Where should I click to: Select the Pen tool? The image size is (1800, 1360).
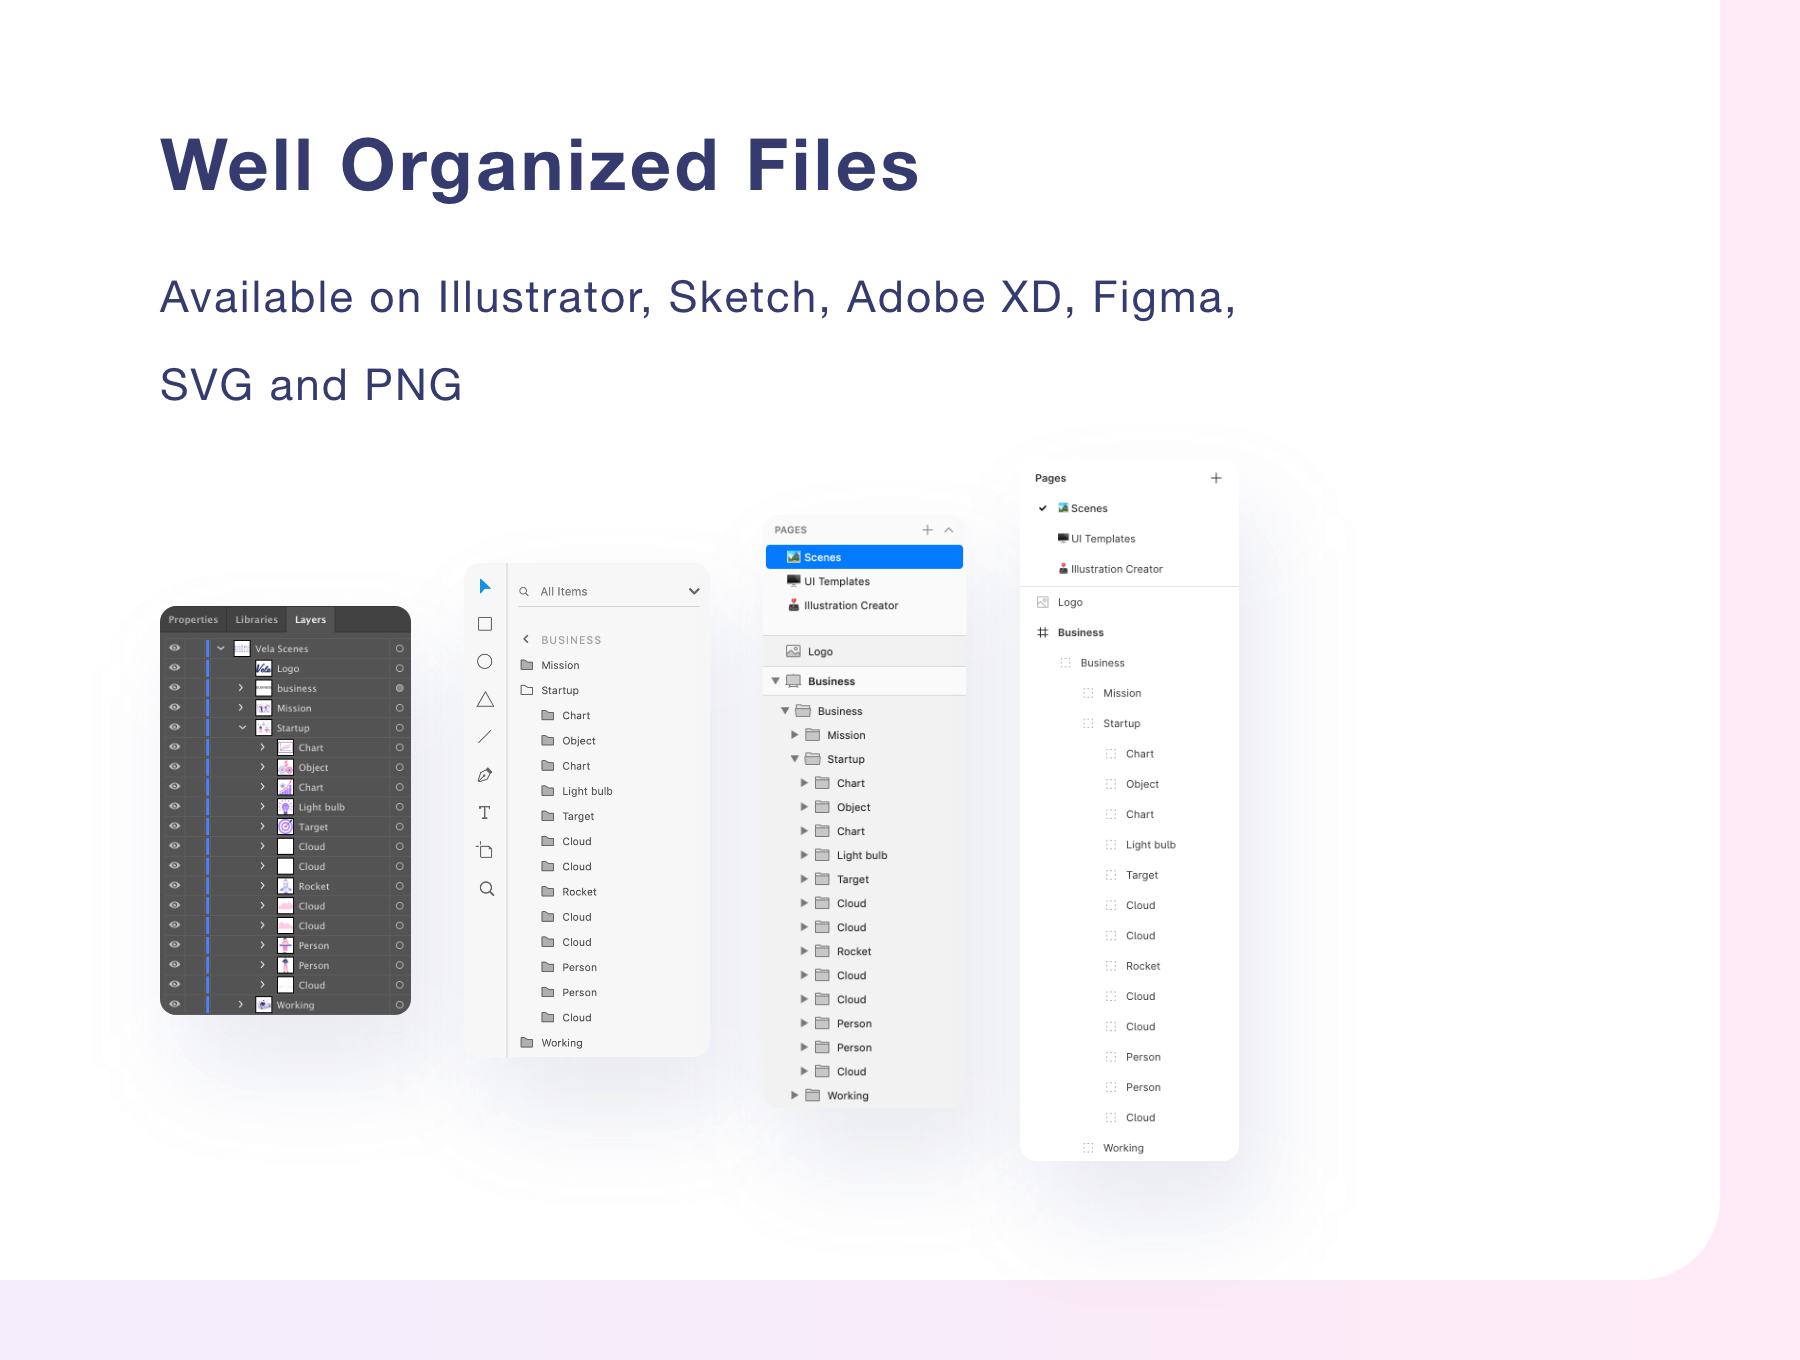point(485,775)
